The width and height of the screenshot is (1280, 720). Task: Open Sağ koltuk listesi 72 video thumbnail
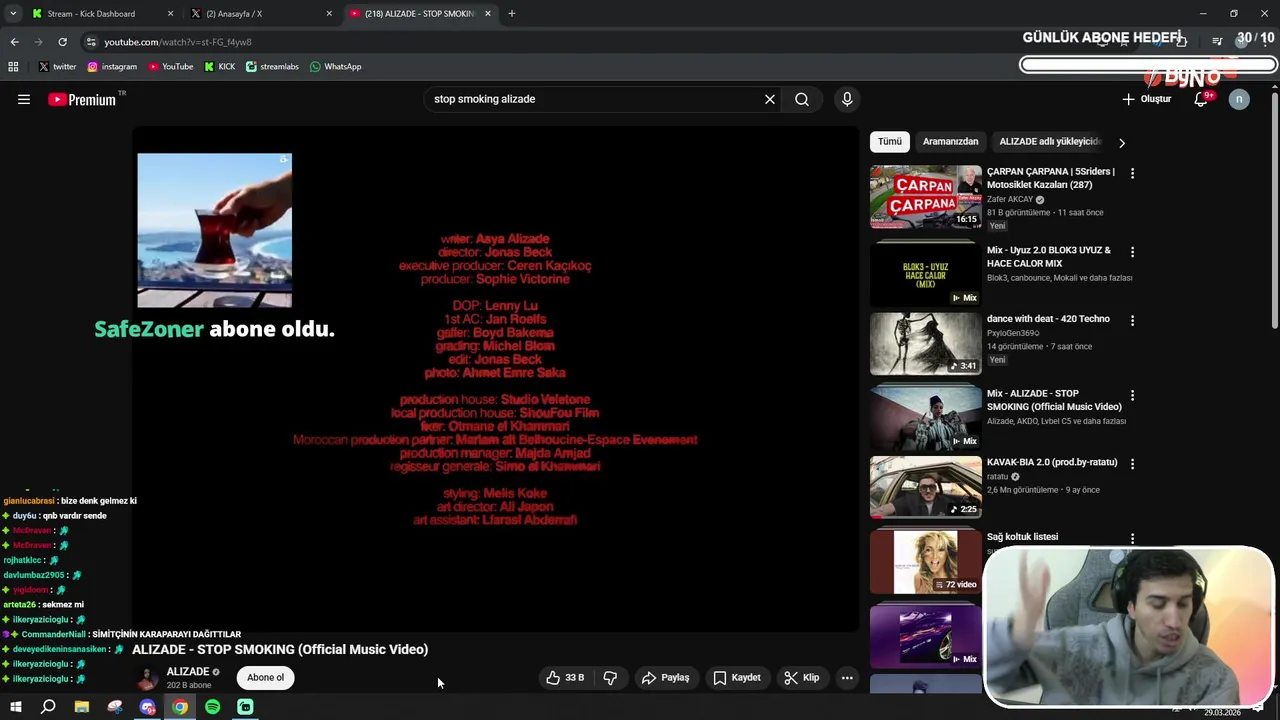926,562
